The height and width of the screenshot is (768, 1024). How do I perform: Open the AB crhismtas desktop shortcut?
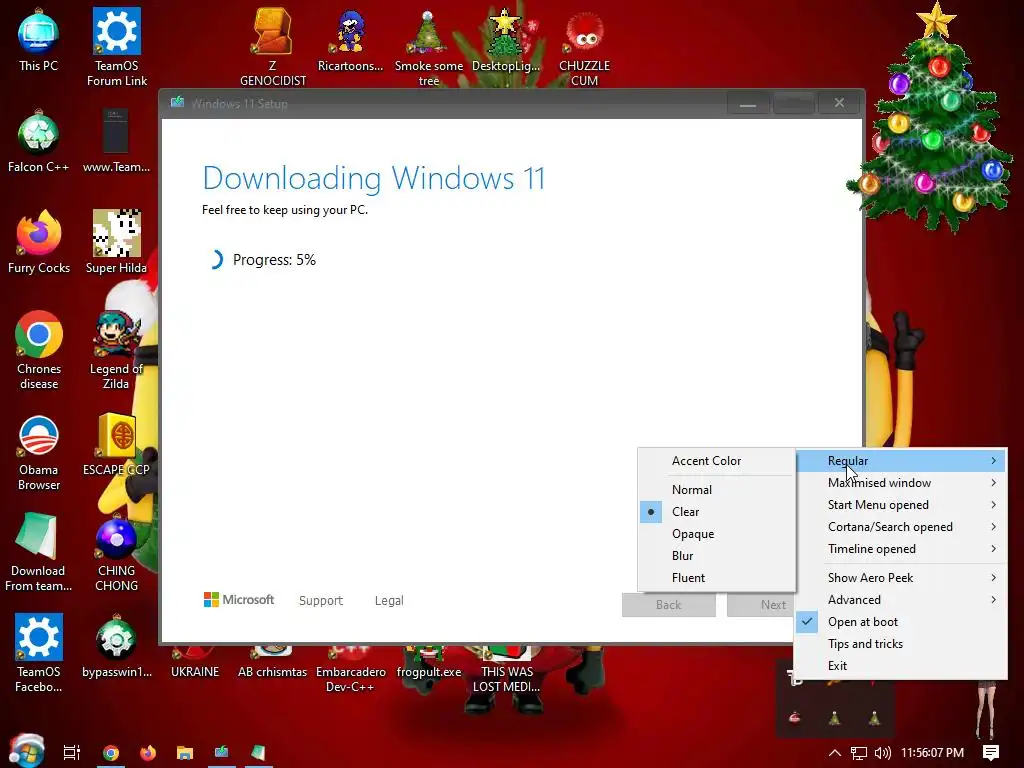[272, 663]
